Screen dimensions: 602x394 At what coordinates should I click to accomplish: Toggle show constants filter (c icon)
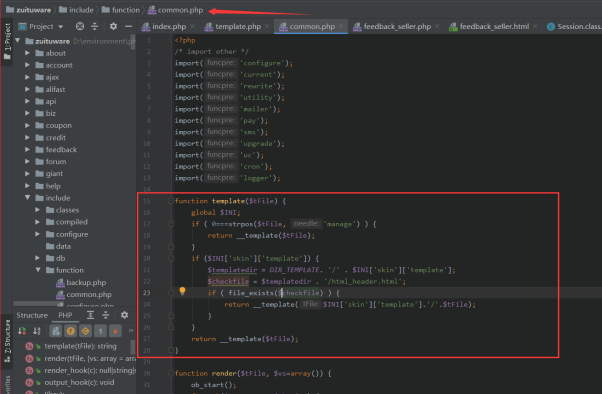pos(85,331)
